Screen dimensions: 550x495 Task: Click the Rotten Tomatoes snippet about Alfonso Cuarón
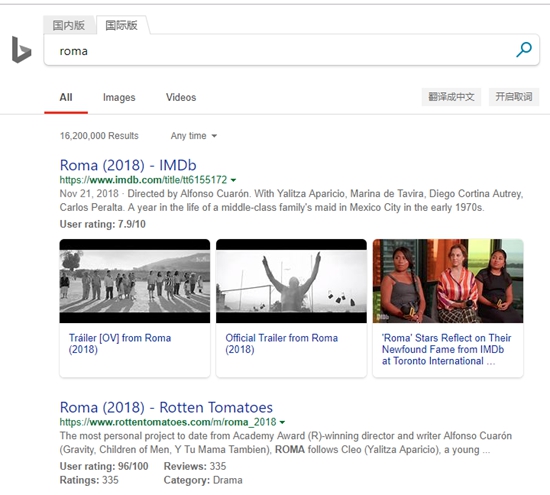286,443
